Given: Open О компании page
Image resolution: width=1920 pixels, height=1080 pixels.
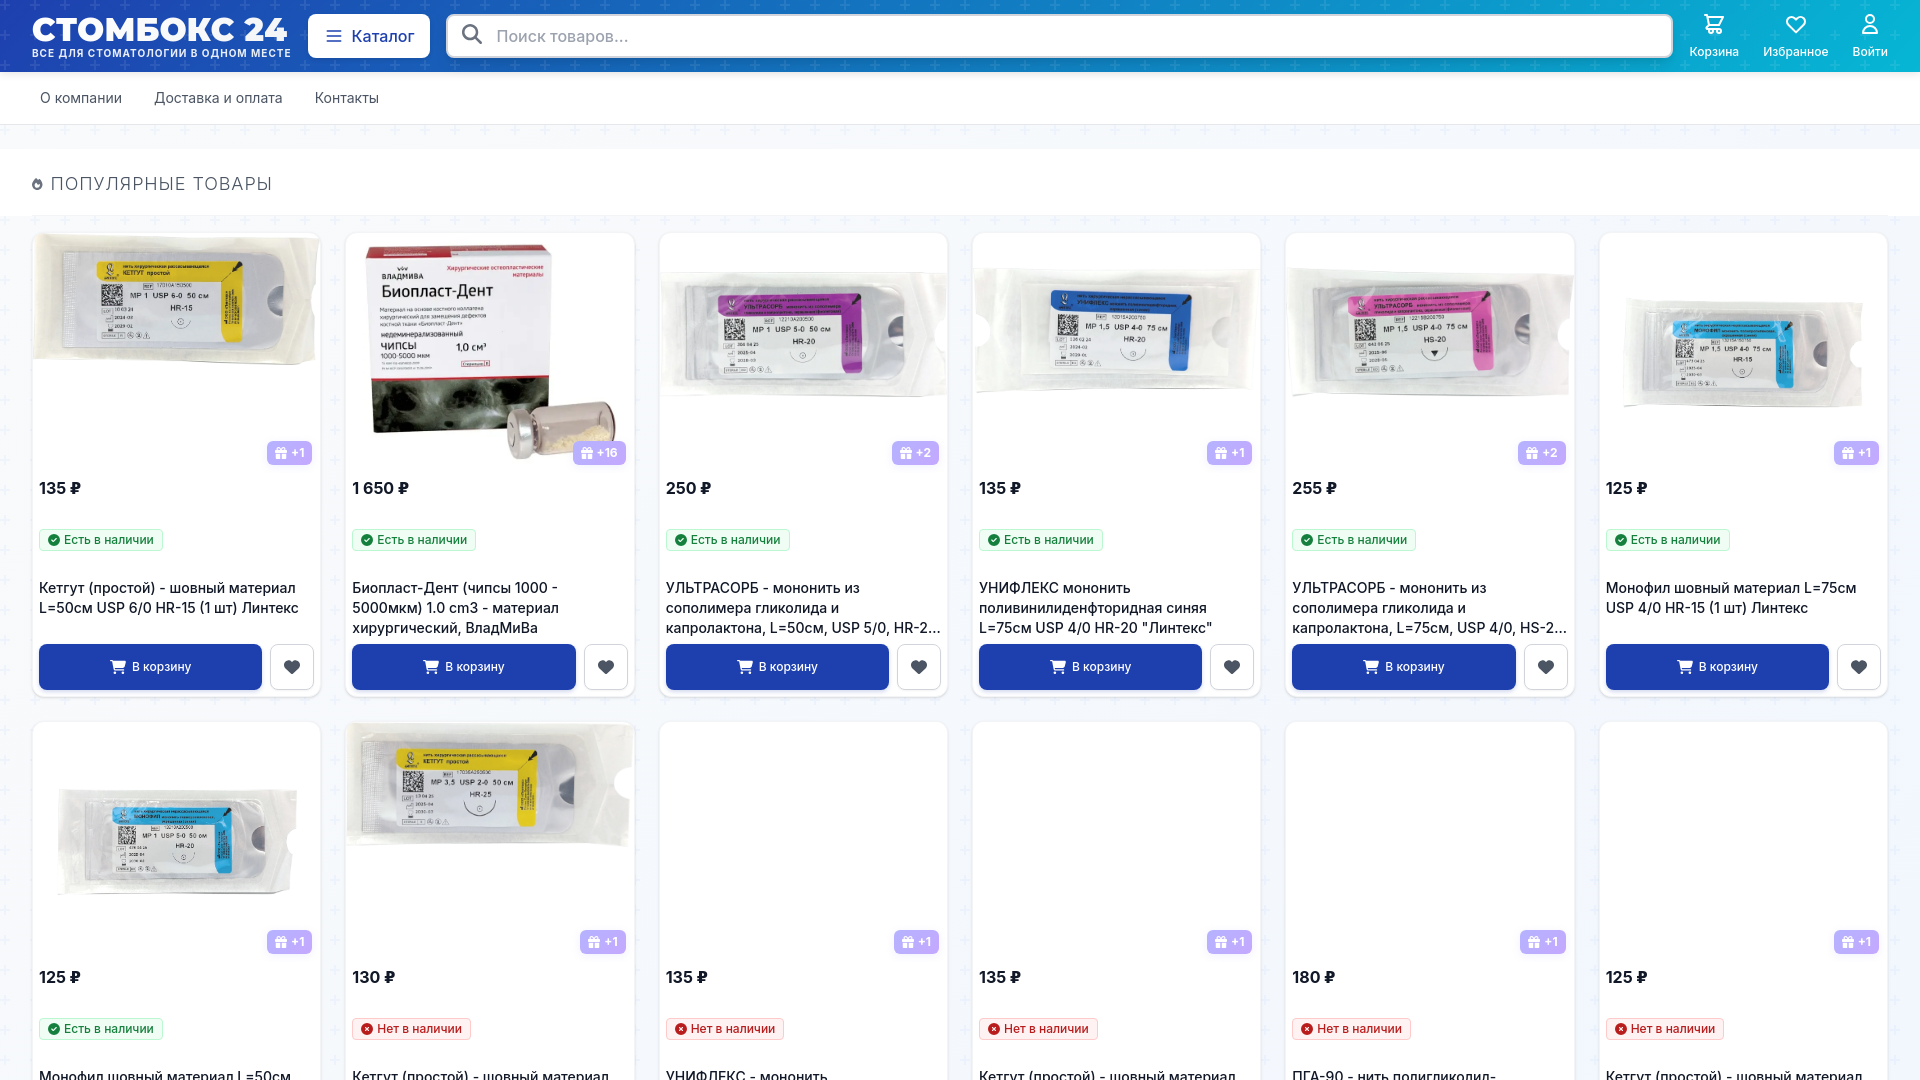Looking at the screenshot, I should click(81, 98).
